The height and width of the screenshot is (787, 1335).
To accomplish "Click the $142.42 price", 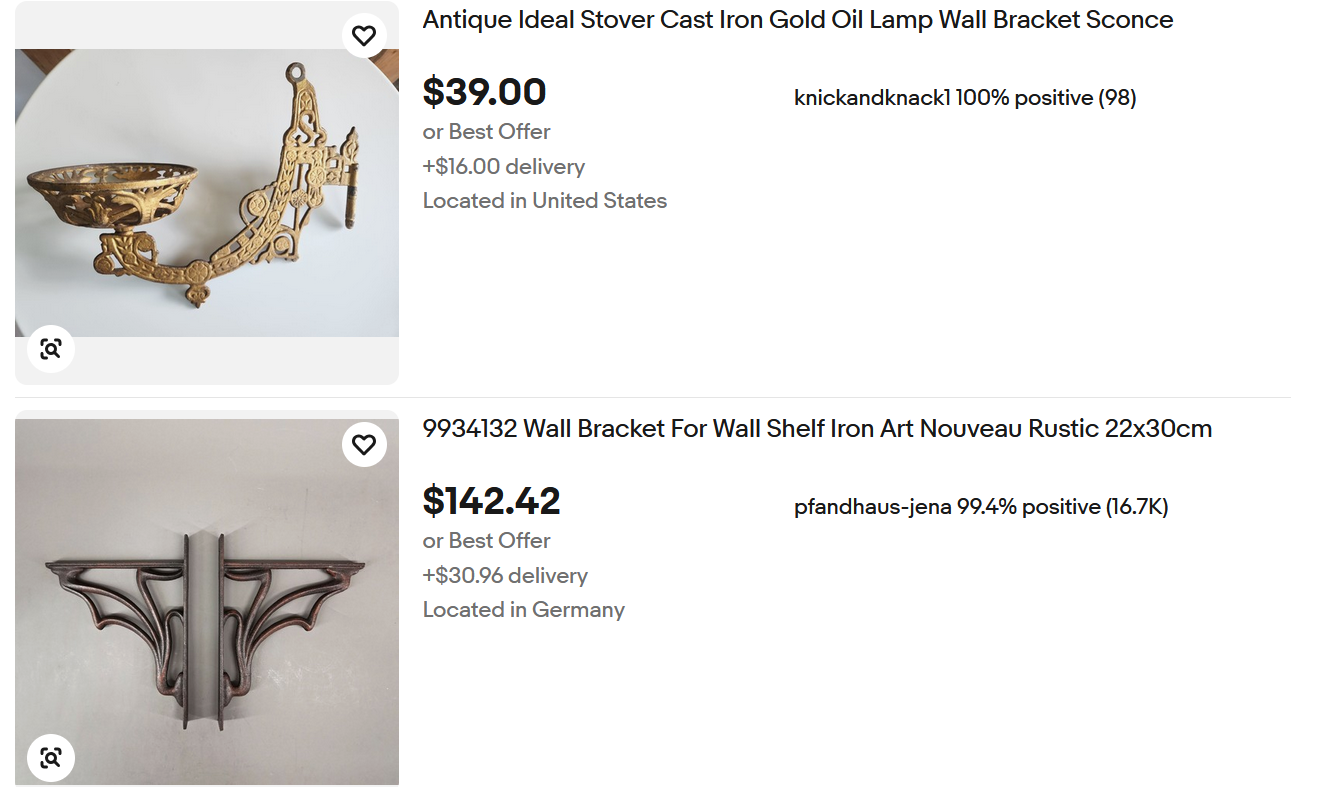I will click(491, 501).
